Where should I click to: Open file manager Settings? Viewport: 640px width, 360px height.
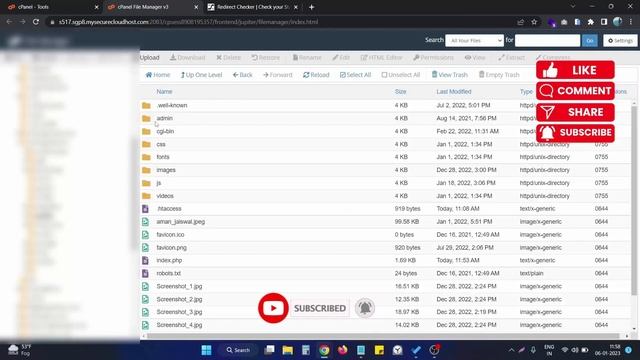(620, 40)
